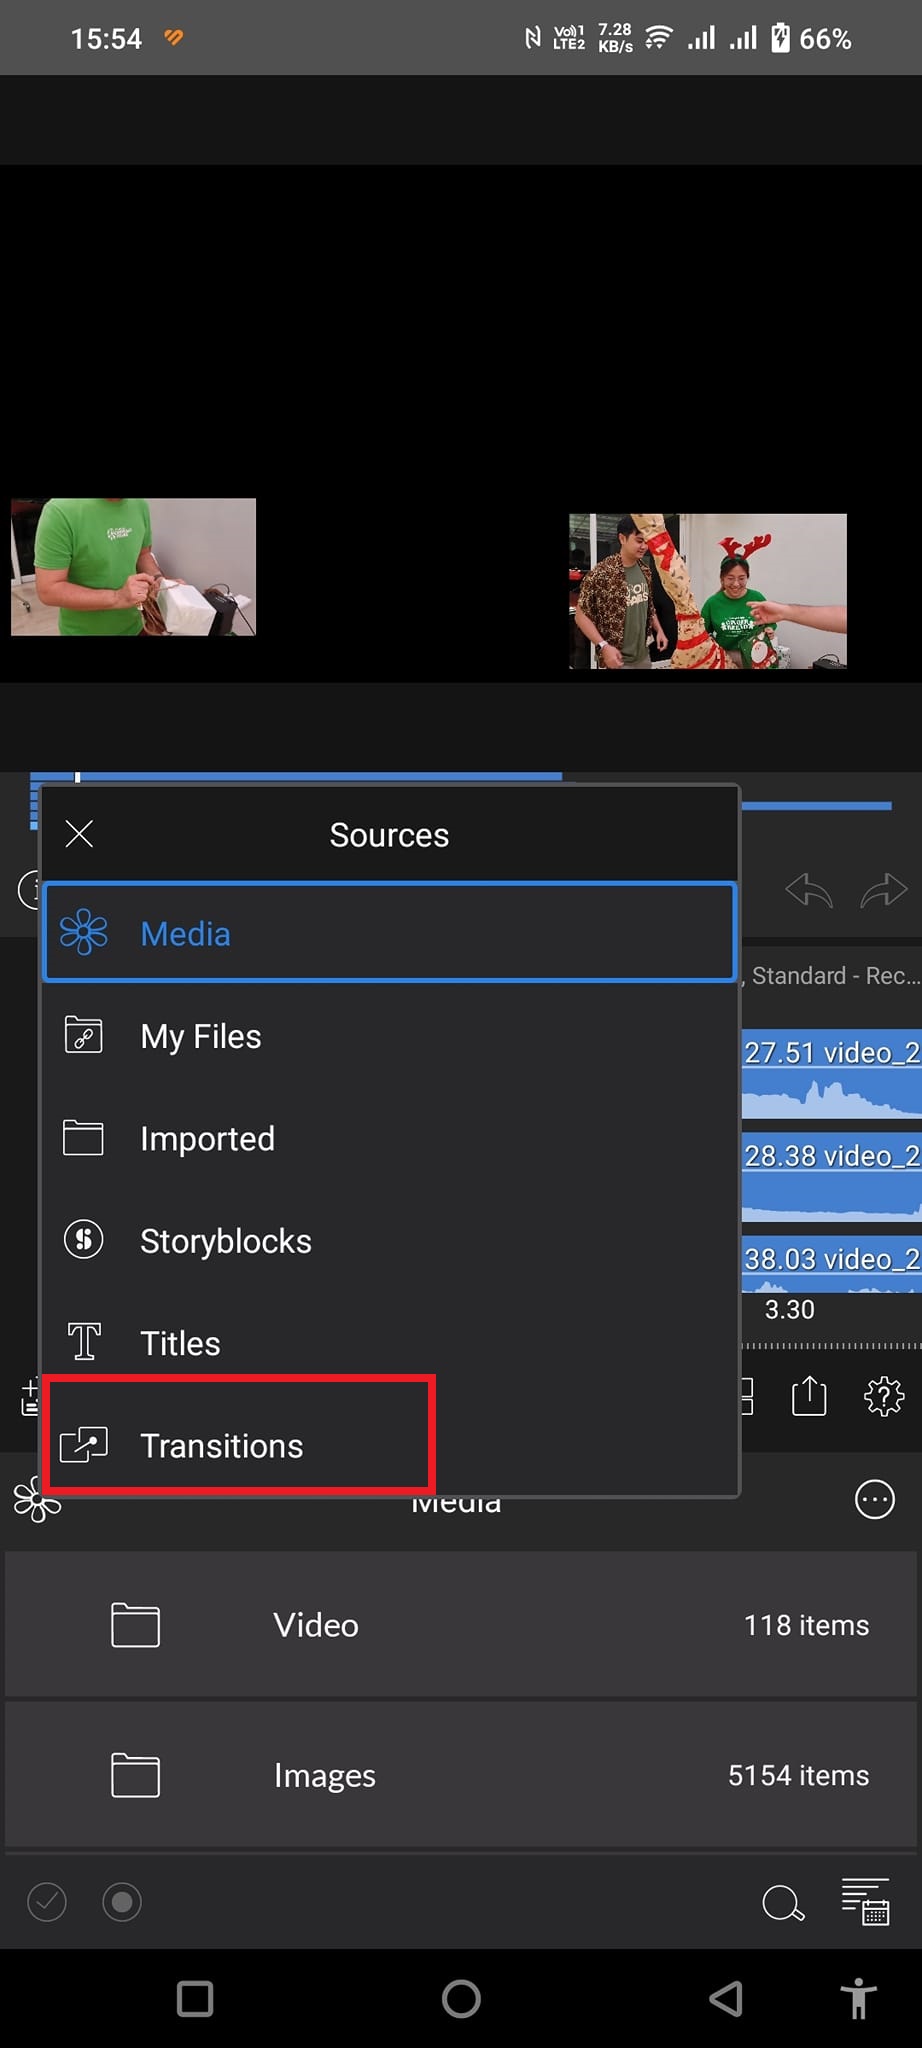Toggle the record radio button
The height and width of the screenshot is (2048, 922).
(122, 1901)
